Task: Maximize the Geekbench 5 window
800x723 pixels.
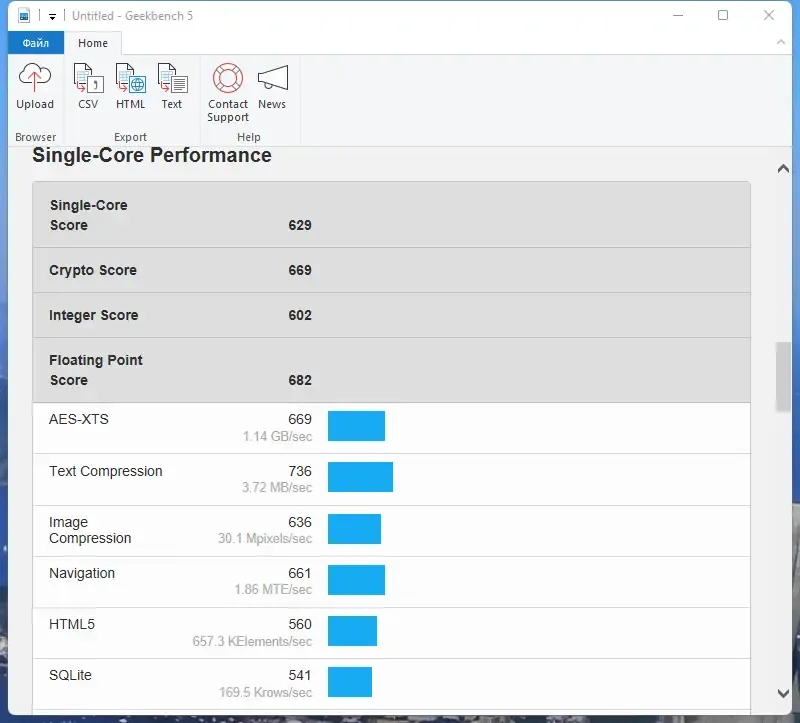Action: (x=723, y=15)
